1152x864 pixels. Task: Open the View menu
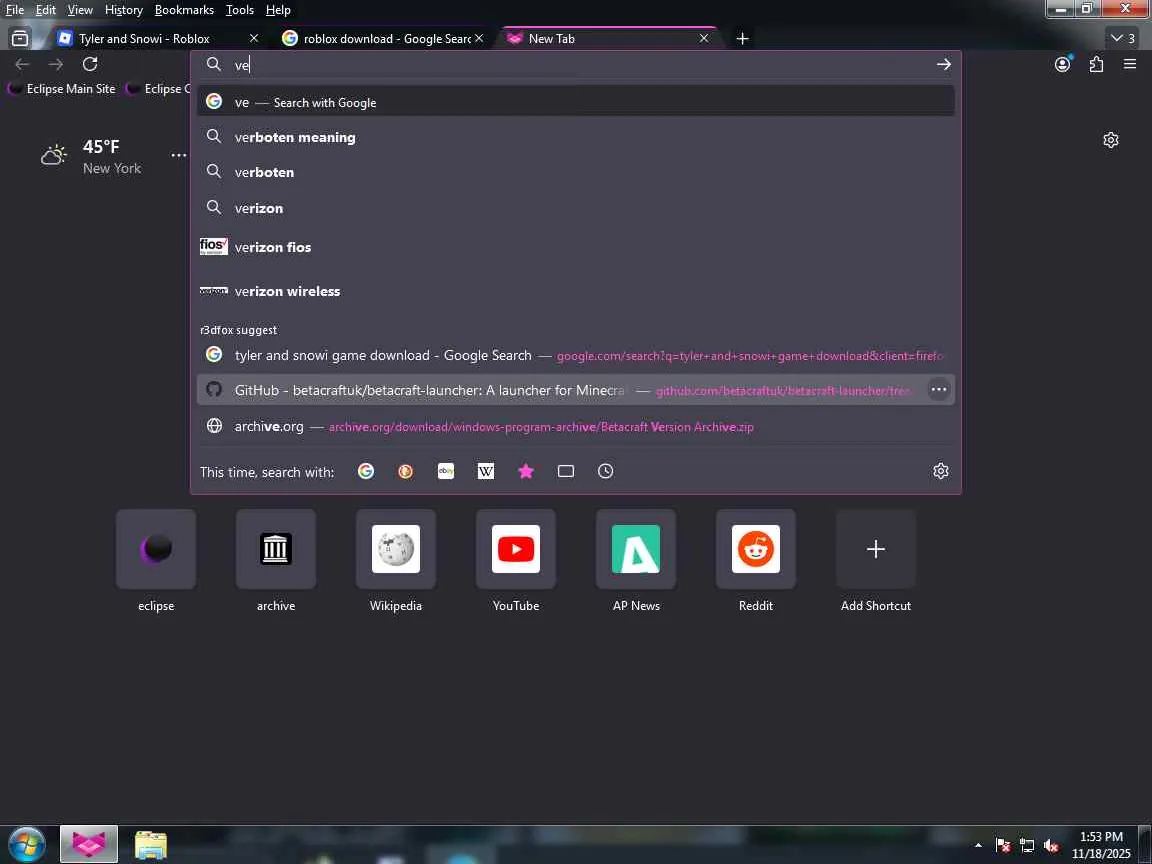pos(80,10)
